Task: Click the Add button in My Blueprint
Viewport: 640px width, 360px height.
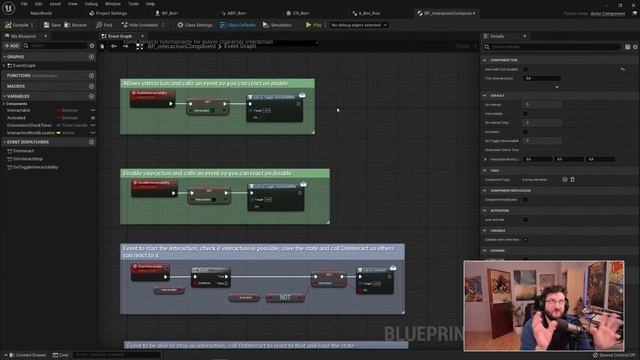Action: point(12,46)
